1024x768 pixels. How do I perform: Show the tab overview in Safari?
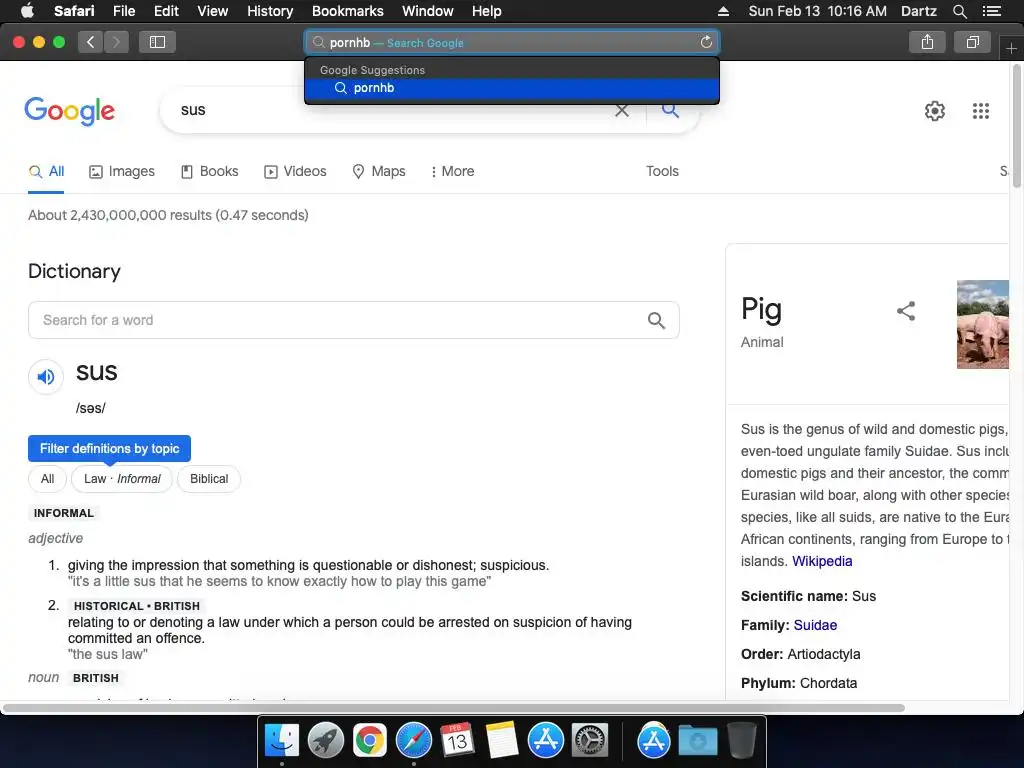tap(972, 42)
